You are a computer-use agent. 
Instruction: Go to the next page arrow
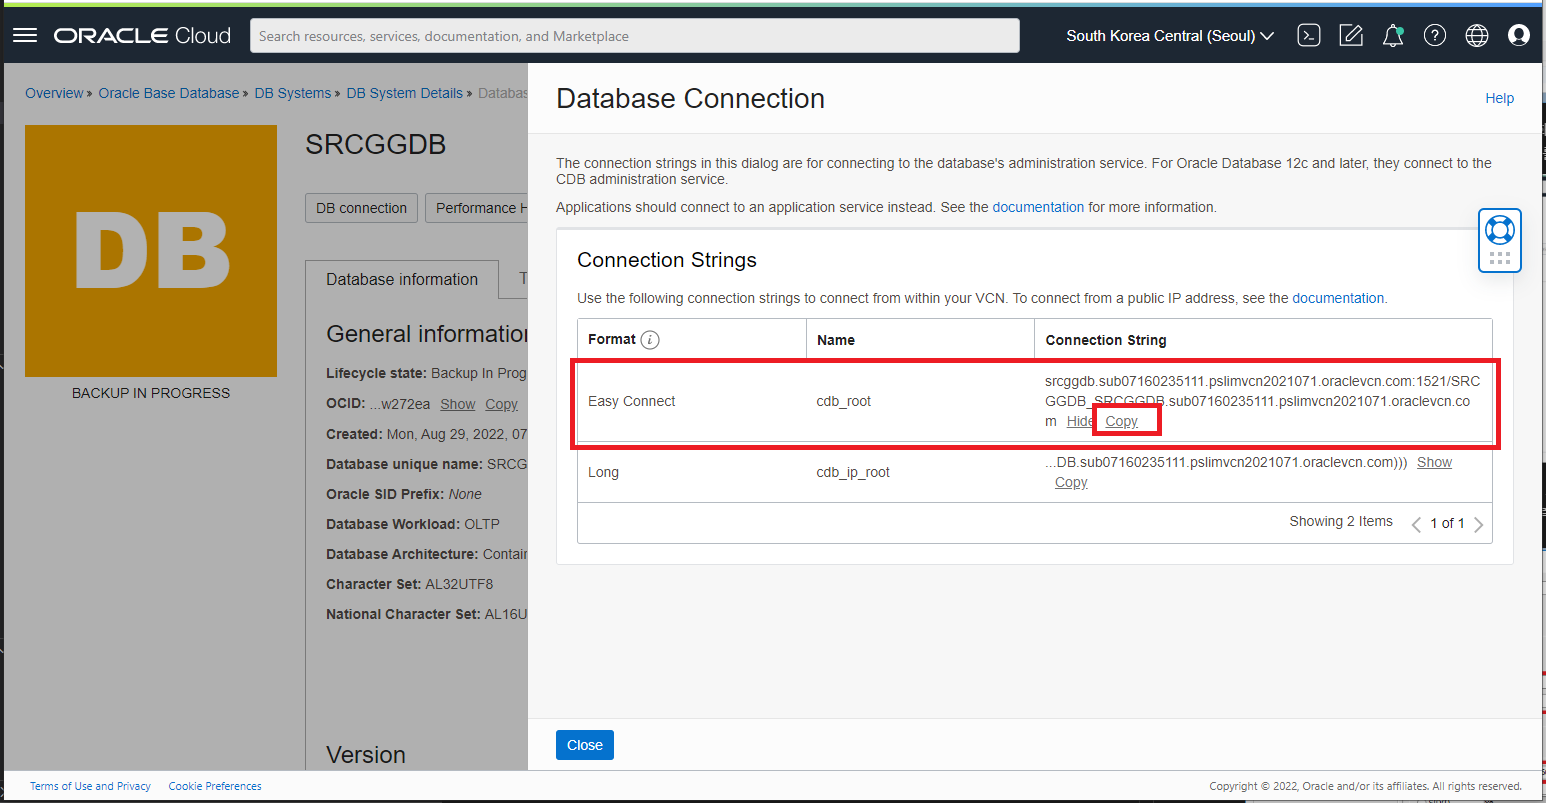tap(1479, 524)
